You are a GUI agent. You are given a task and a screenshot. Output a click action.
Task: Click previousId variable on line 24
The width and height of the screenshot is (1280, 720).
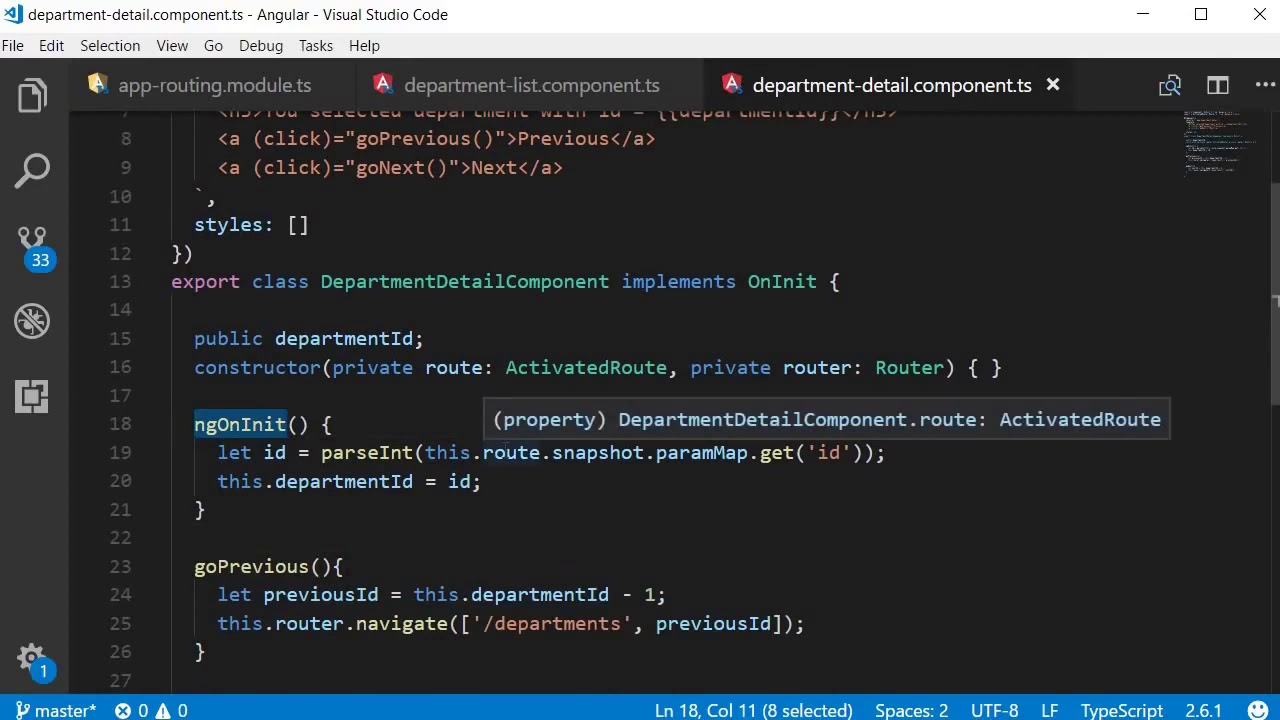[321, 595]
